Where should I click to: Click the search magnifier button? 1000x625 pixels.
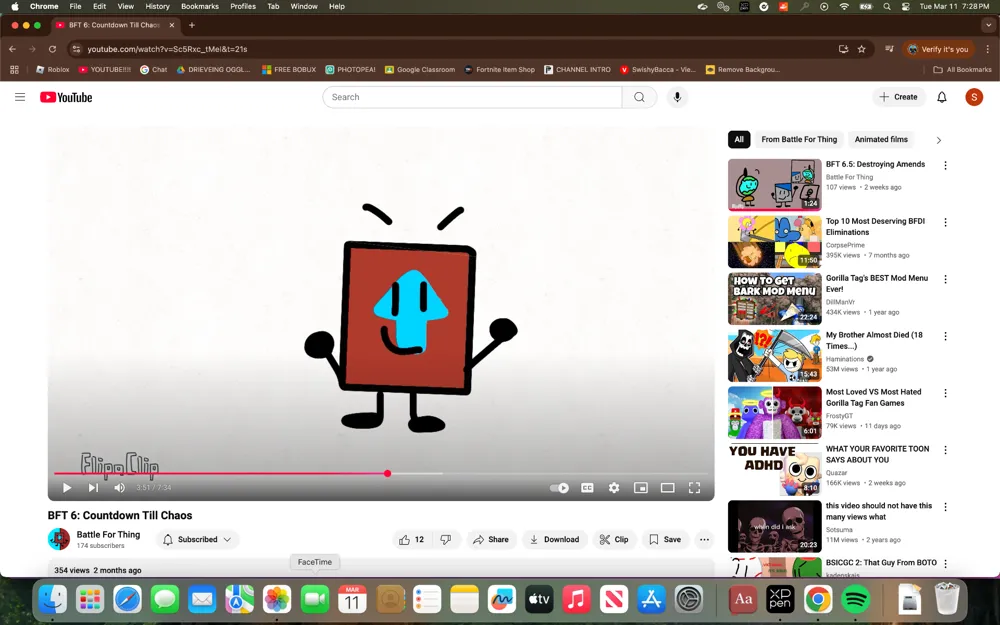tap(639, 97)
